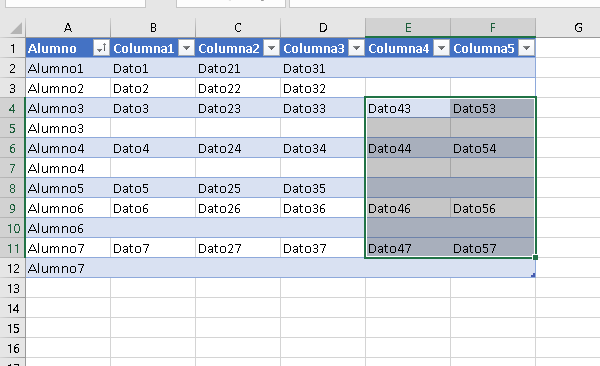Select column A header
600x366 pixels.
(68, 28)
